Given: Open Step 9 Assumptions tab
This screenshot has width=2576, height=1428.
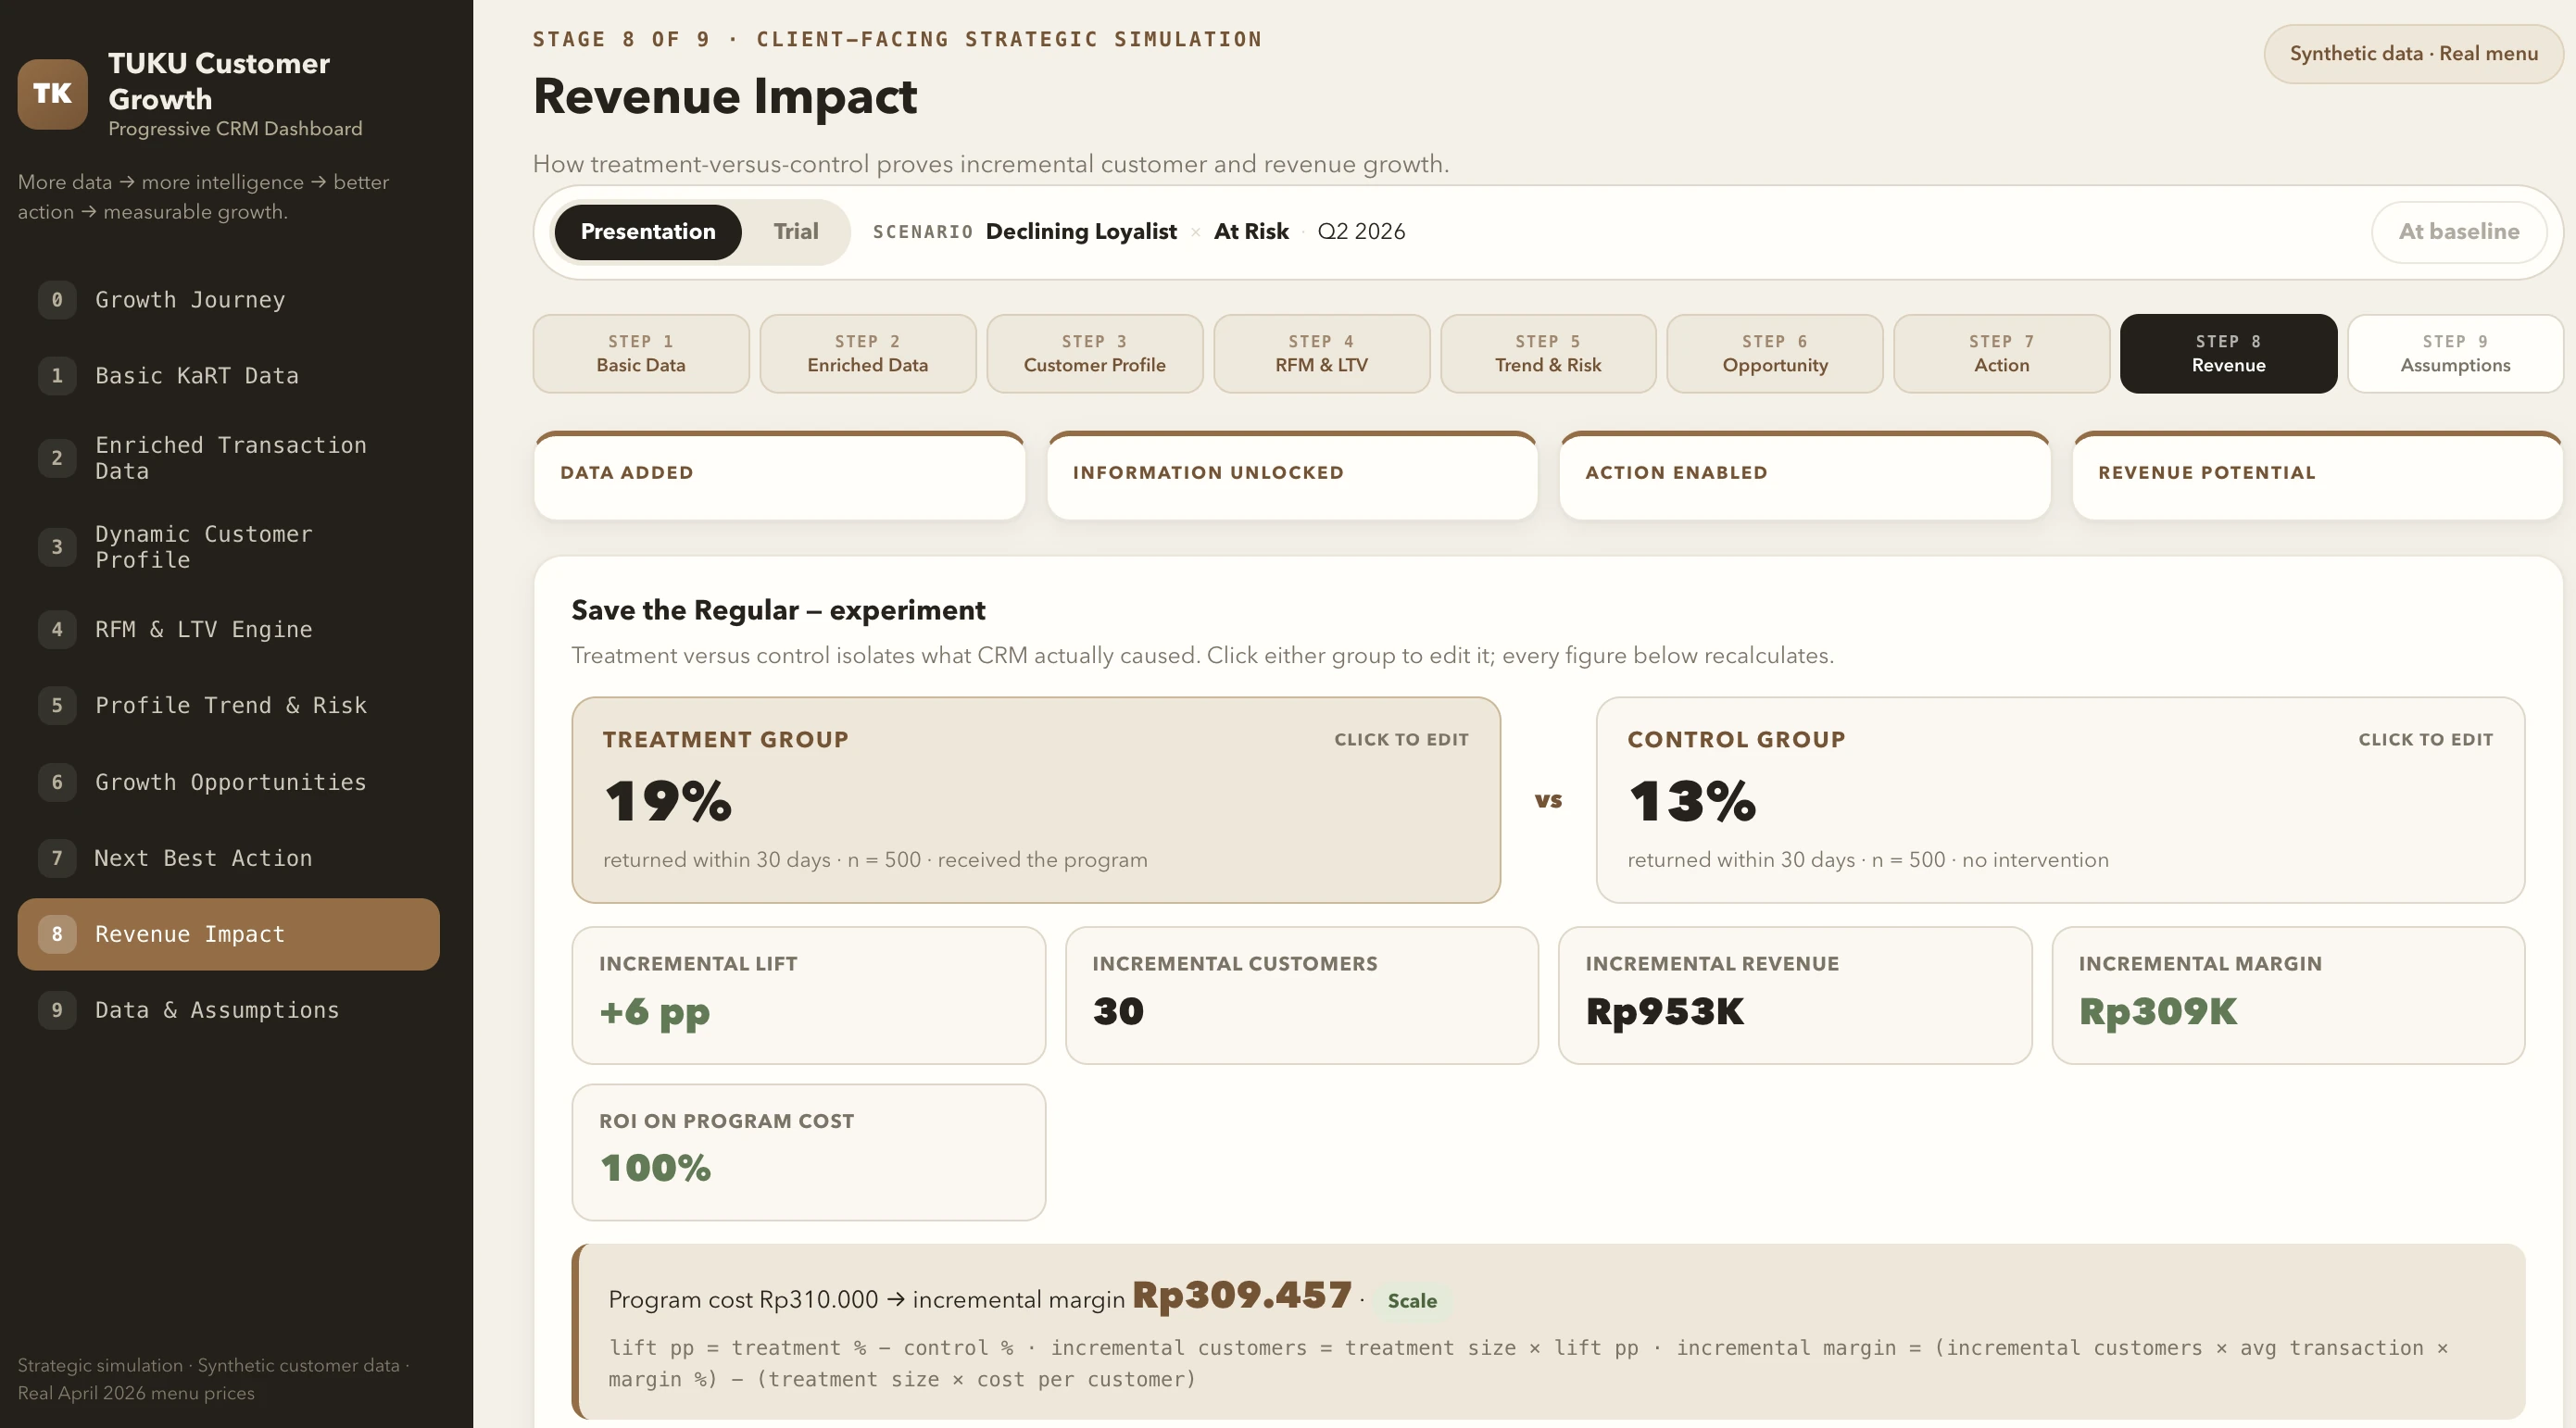Looking at the screenshot, I should pos(2456,354).
